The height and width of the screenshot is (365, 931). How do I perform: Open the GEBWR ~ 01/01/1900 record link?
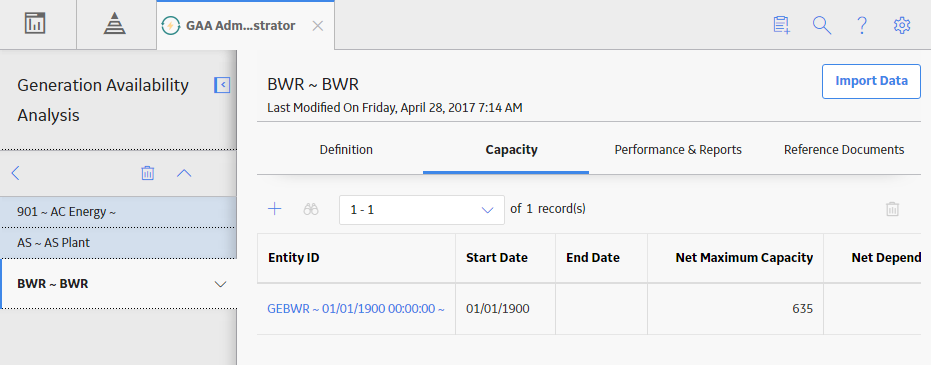[356, 309]
